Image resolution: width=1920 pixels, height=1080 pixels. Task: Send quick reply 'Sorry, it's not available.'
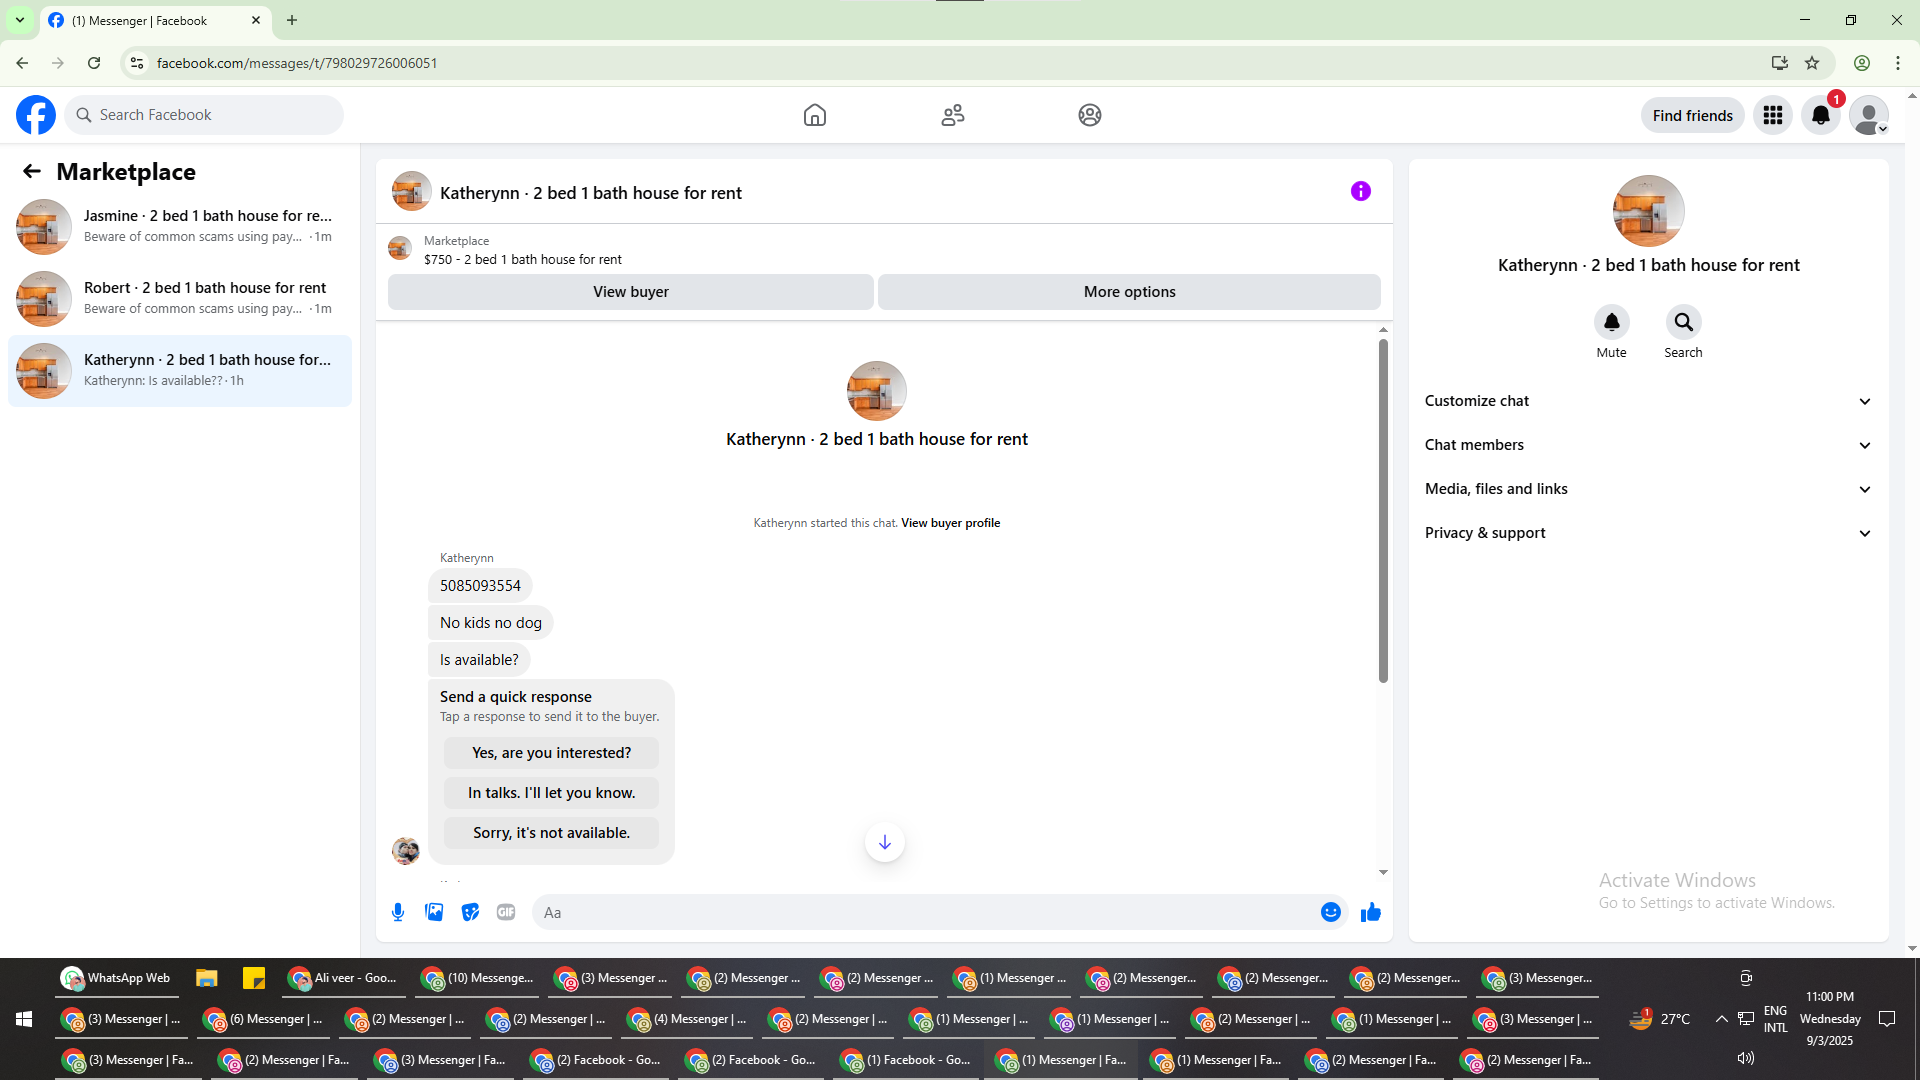click(x=552, y=833)
